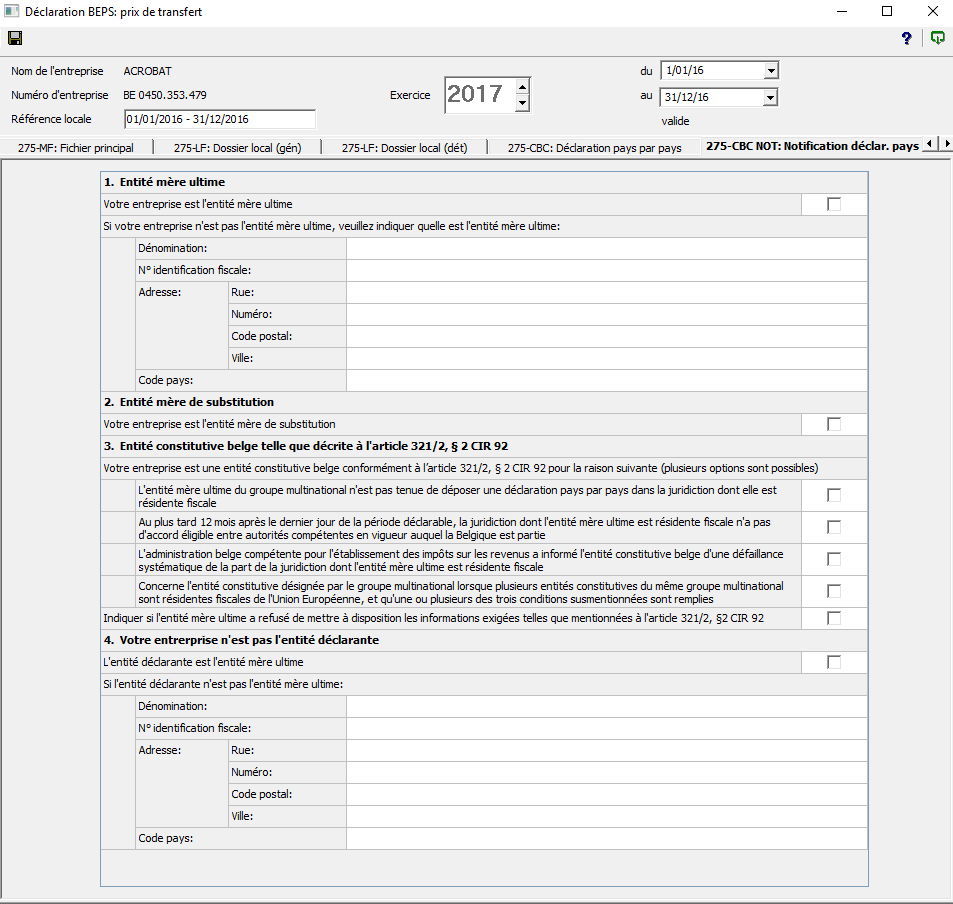This screenshot has height=904, width=953.
Task: Click the Référence locale input field
Action: 220,119
